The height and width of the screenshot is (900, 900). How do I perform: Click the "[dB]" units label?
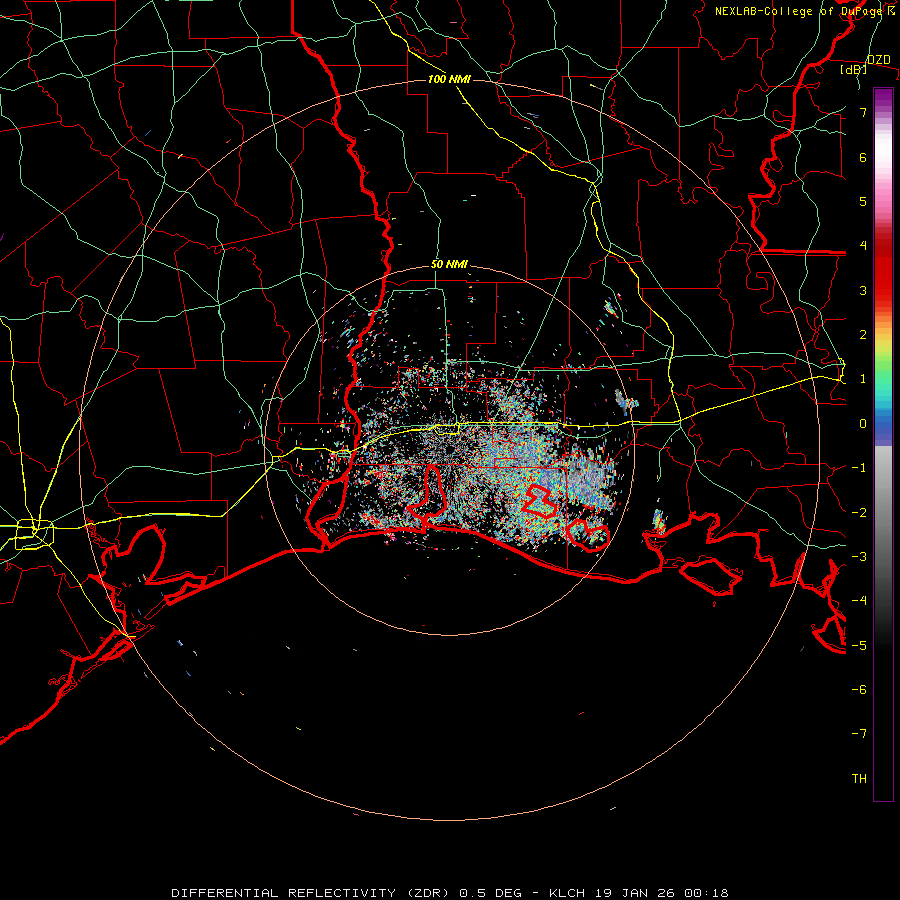[854, 70]
